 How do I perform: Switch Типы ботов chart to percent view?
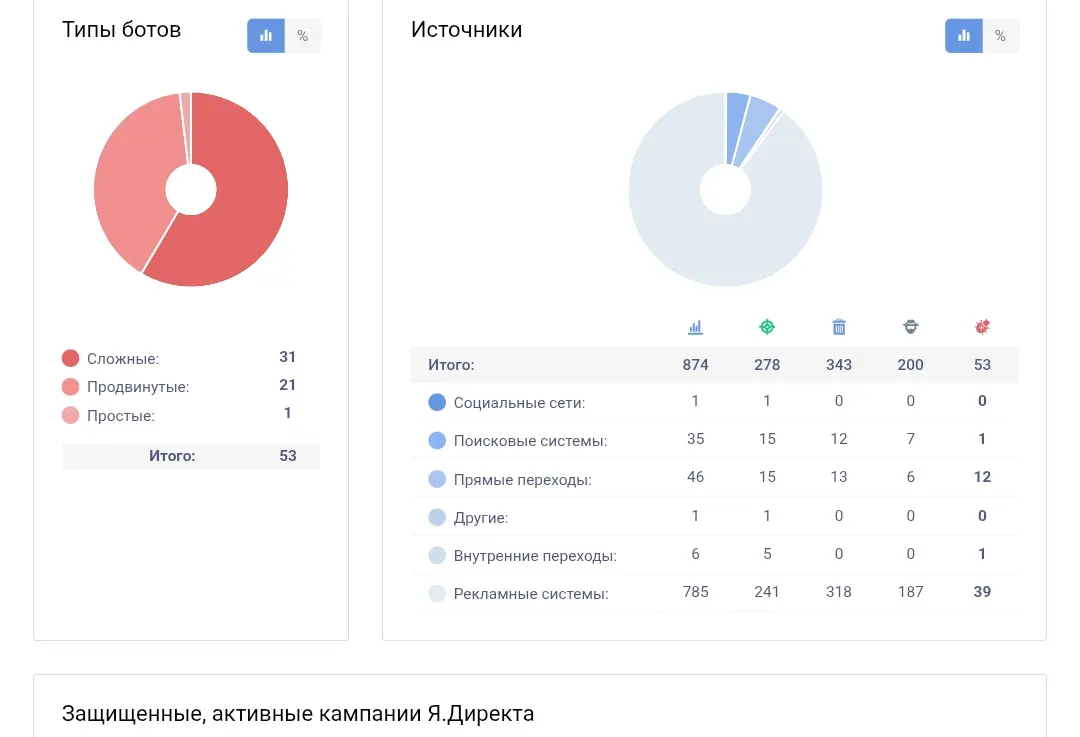click(302, 36)
